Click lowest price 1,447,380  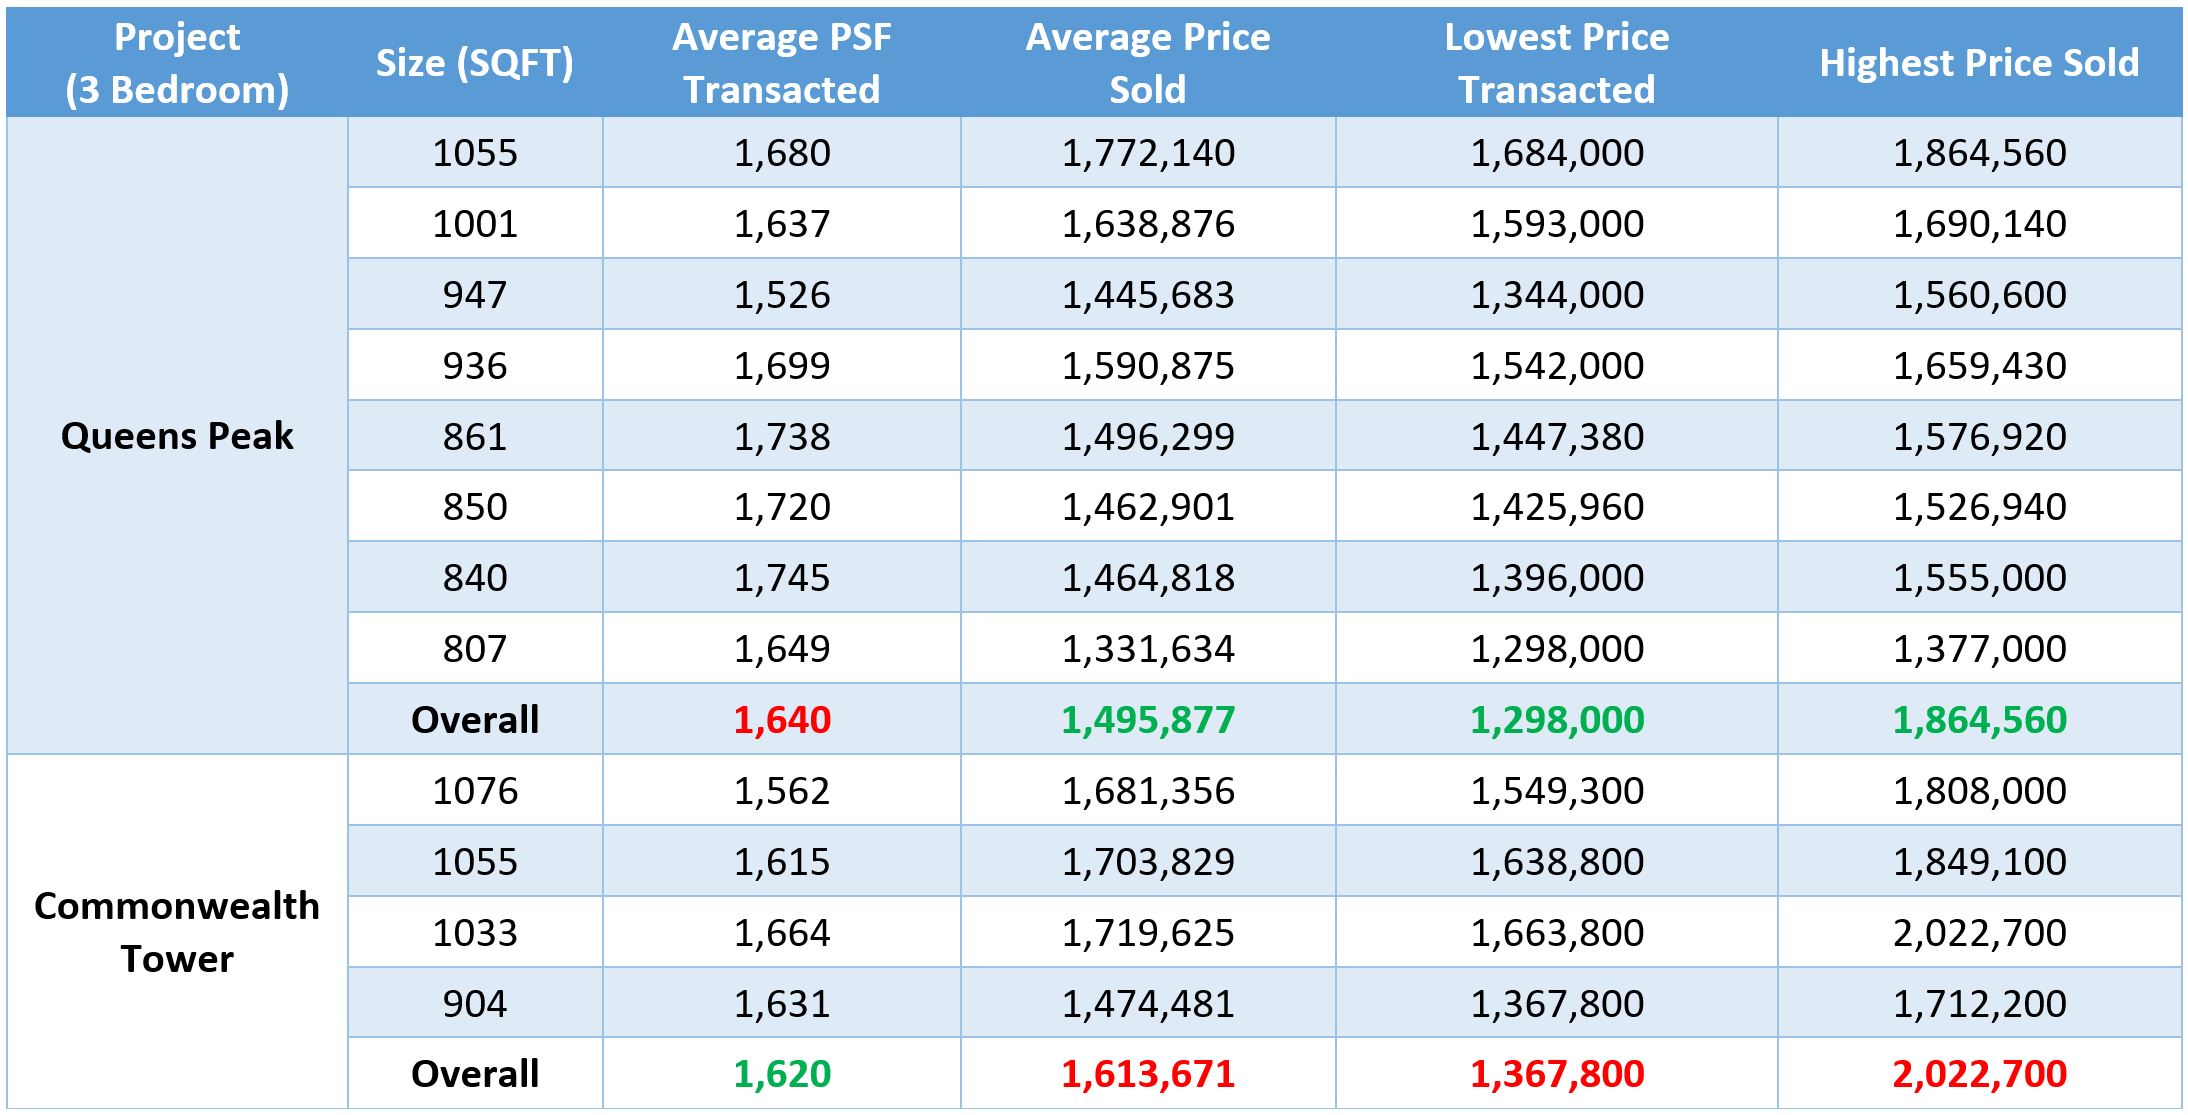tap(1557, 436)
